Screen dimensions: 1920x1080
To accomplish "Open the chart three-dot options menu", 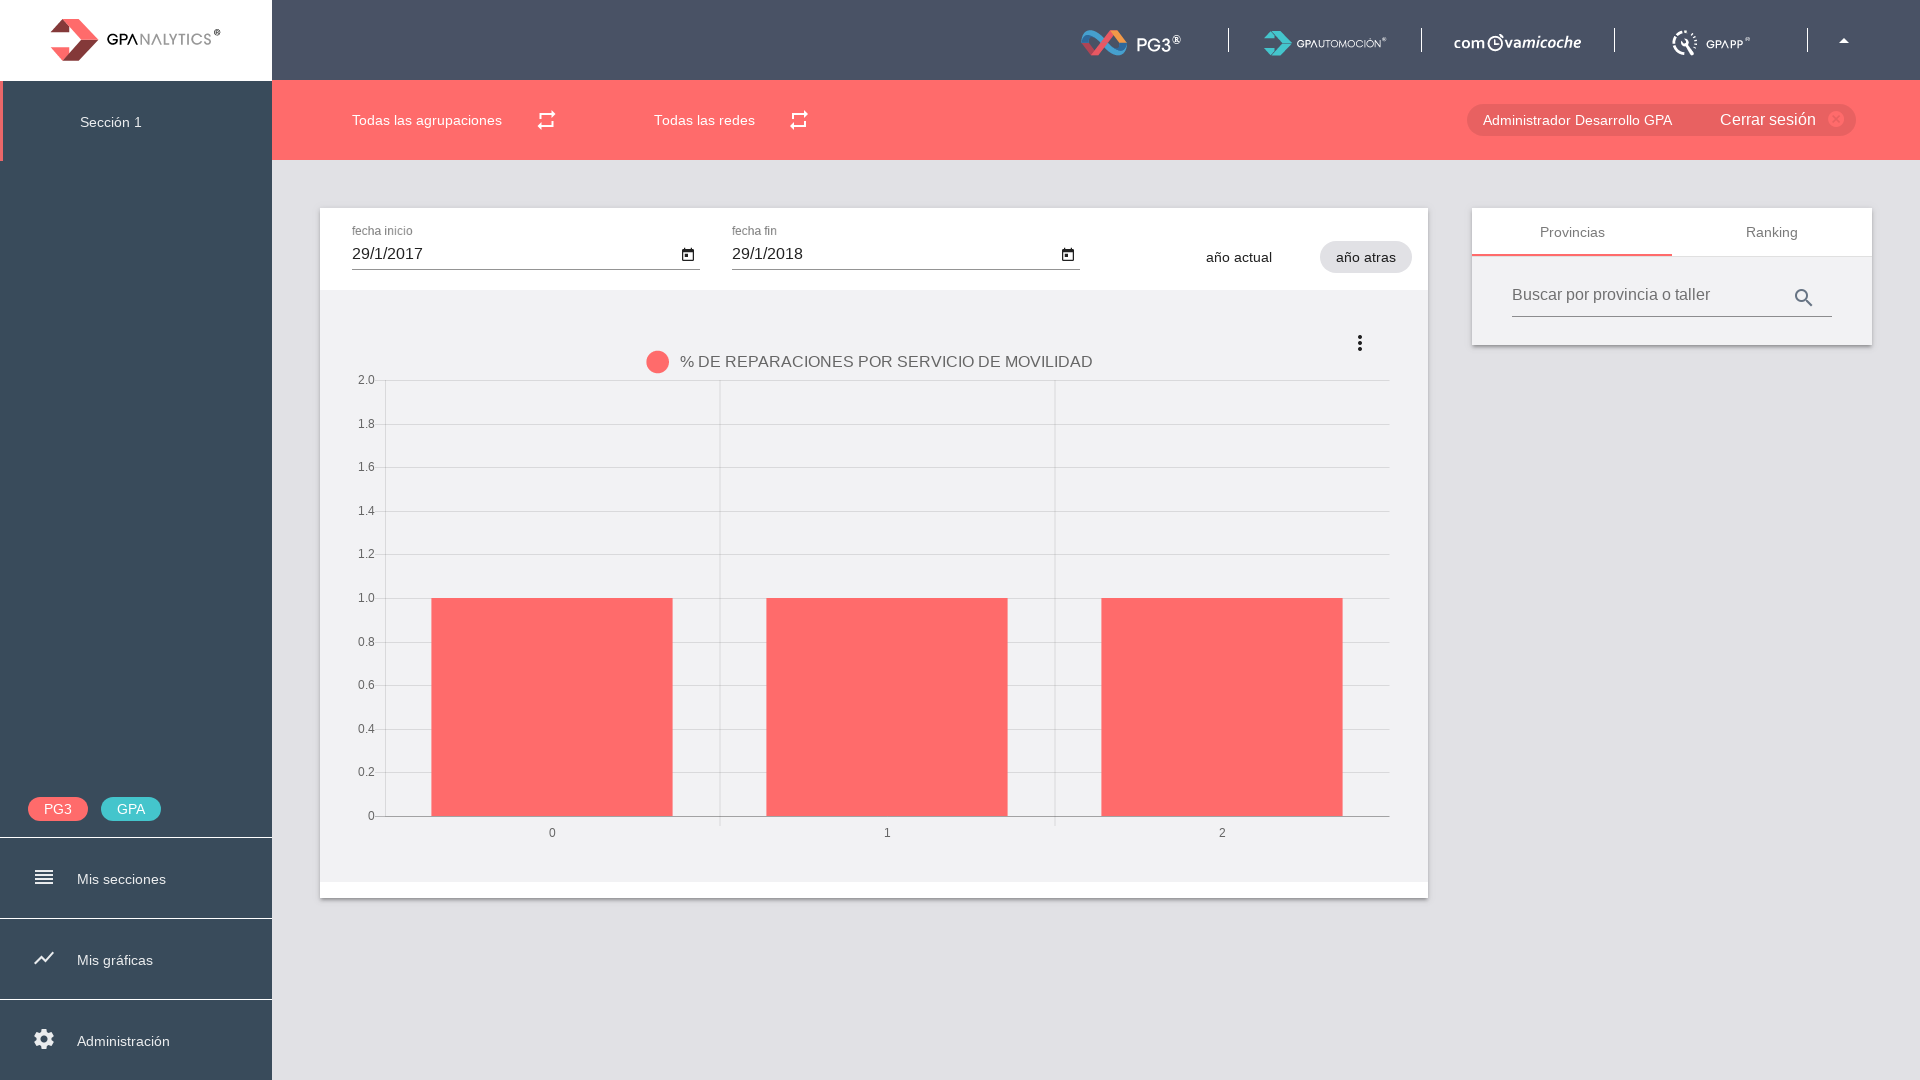I will pos(1359,343).
